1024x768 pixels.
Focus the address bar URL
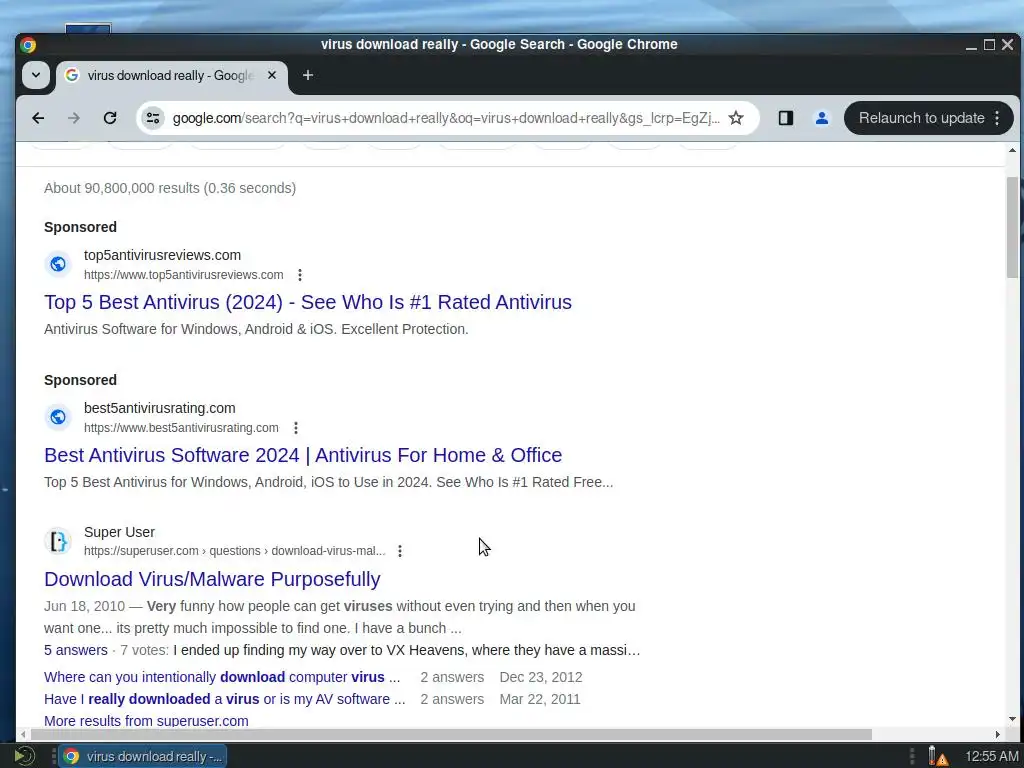tap(446, 118)
